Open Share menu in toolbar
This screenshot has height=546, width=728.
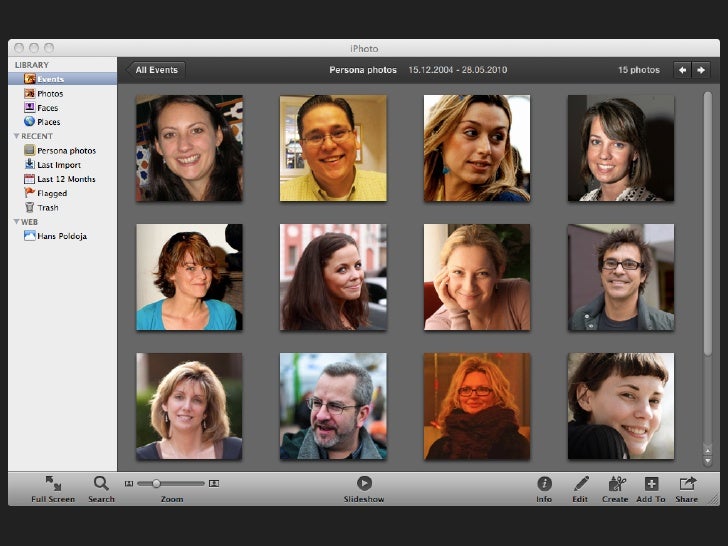tap(687, 489)
